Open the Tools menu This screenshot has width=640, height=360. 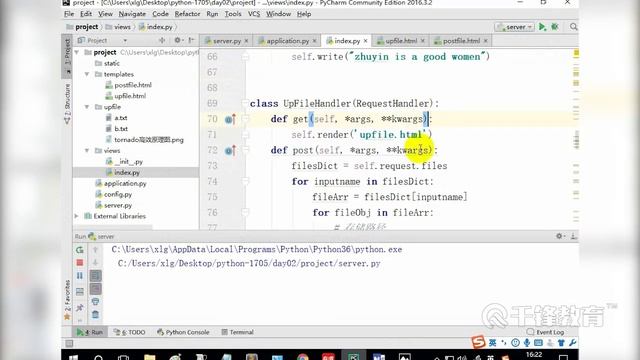point(233,14)
